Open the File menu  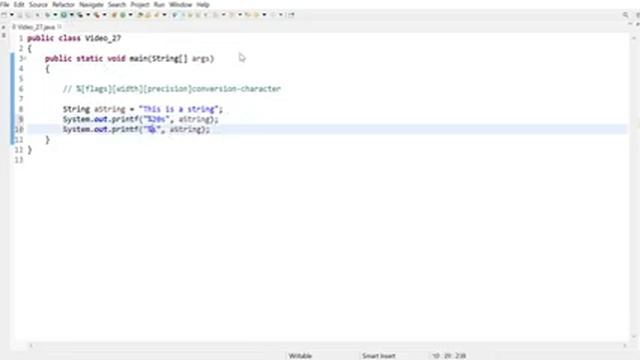[x=4, y=4]
